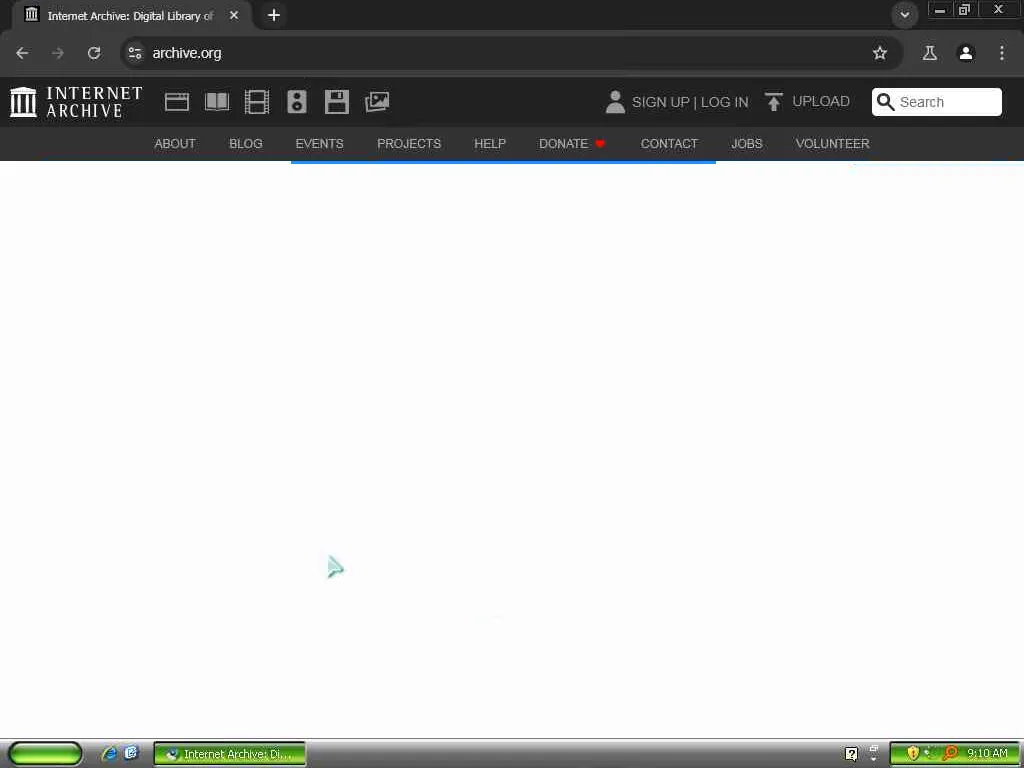The width and height of the screenshot is (1024, 768).
Task: Click the orange magnifier tray icon
Action: point(950,754)
